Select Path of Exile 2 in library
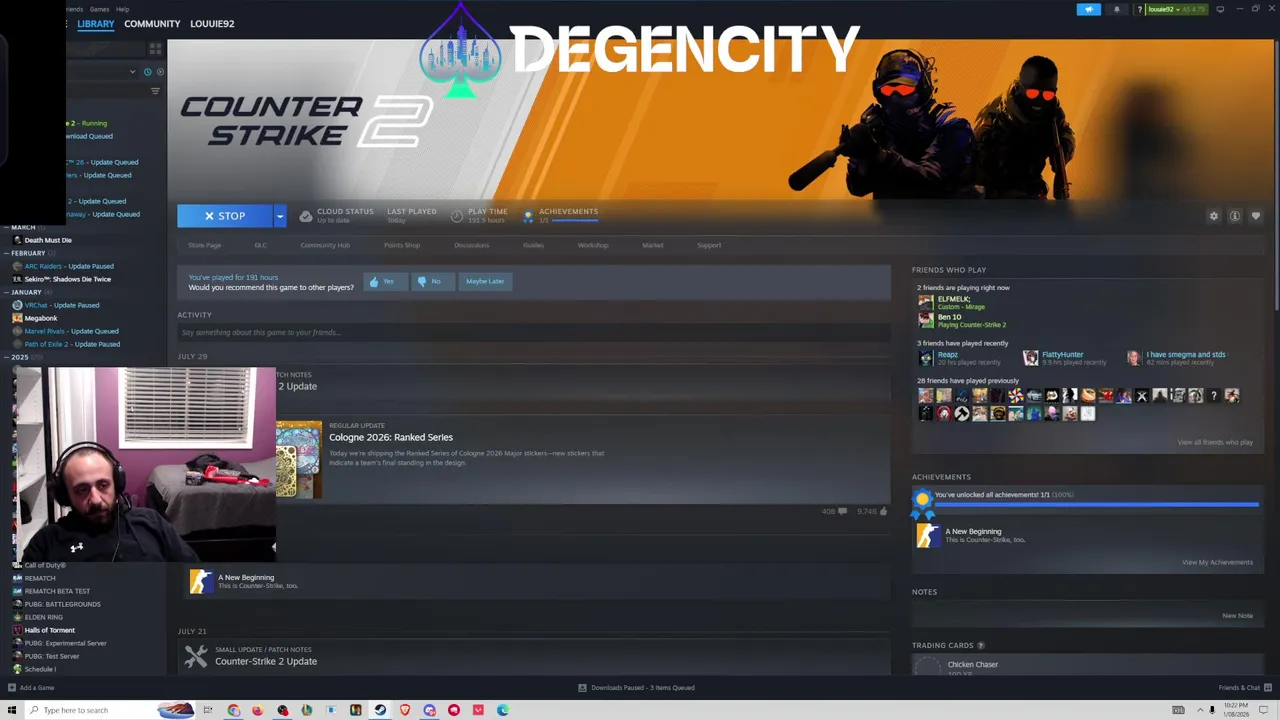 (72, 344)
